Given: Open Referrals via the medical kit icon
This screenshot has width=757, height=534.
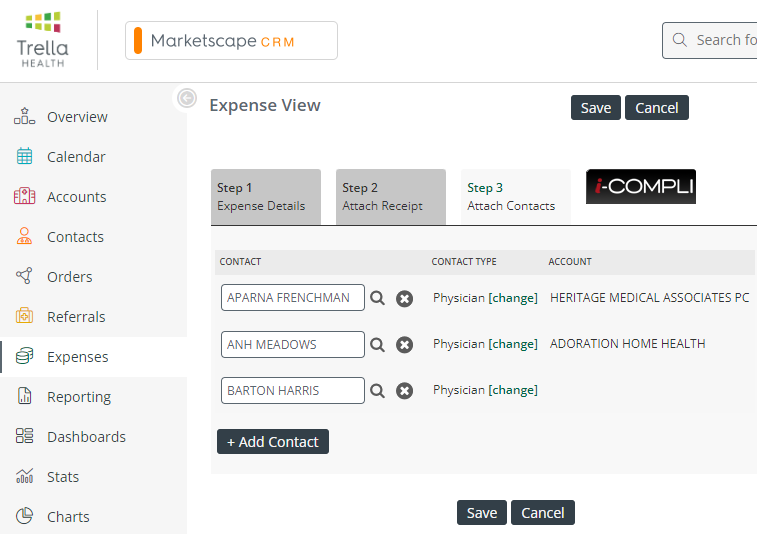Looking at the screenshot, I should coord(24,316).
